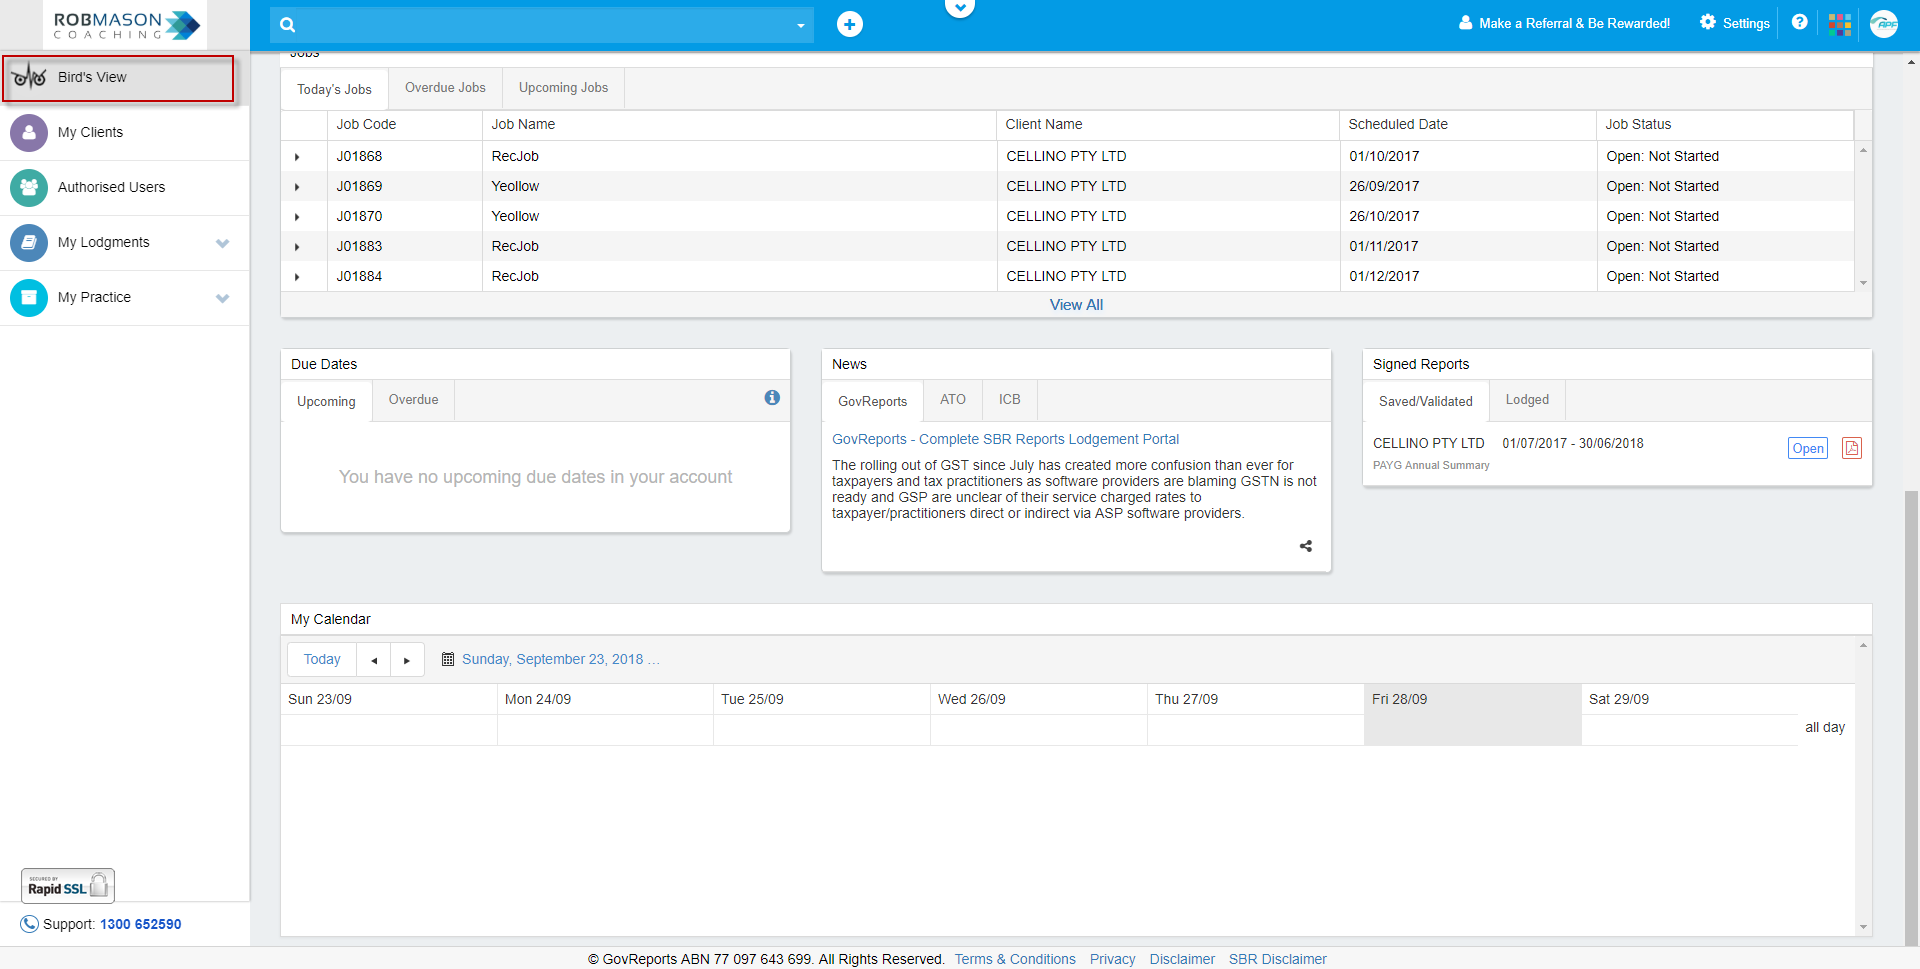Click View All jobs link
1920x969 pixels.
point(1076,305)
